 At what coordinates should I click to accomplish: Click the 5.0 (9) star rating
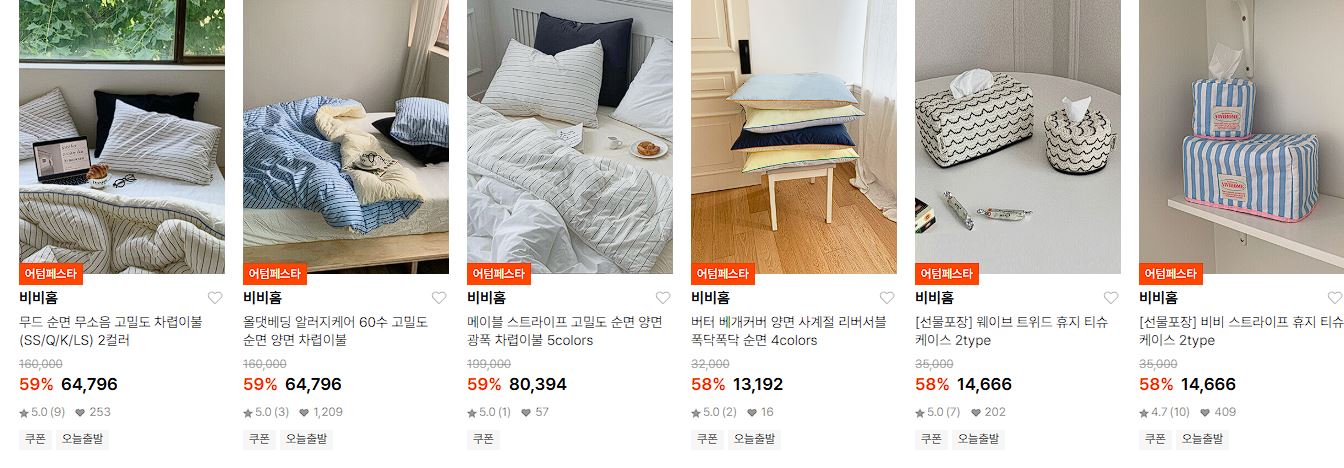42,412
